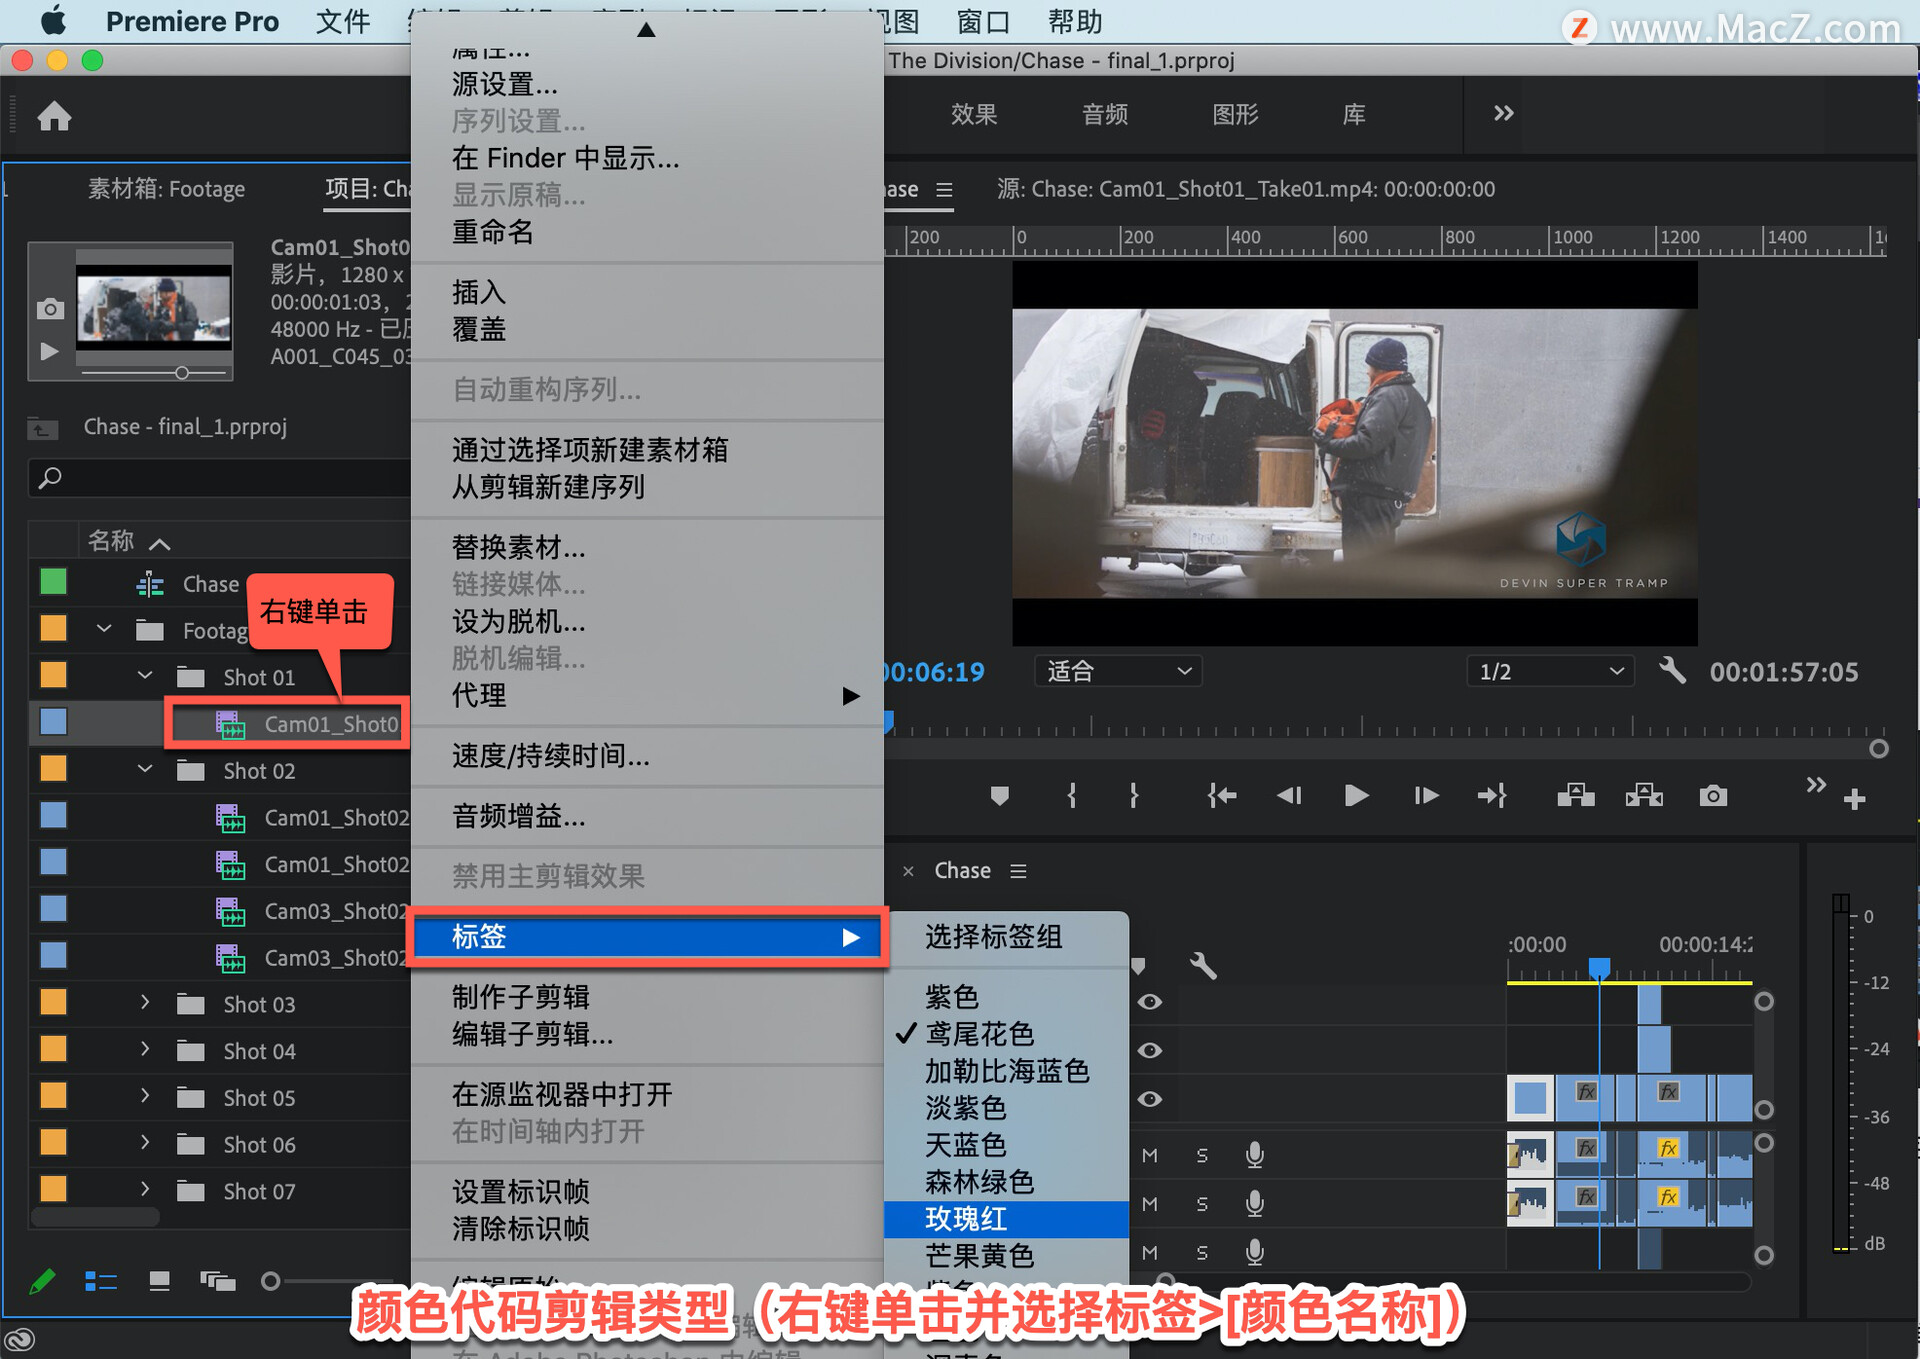Click the Go to In point icon
Viewport: 1920px width, 1359px height.
point(1222,796)
